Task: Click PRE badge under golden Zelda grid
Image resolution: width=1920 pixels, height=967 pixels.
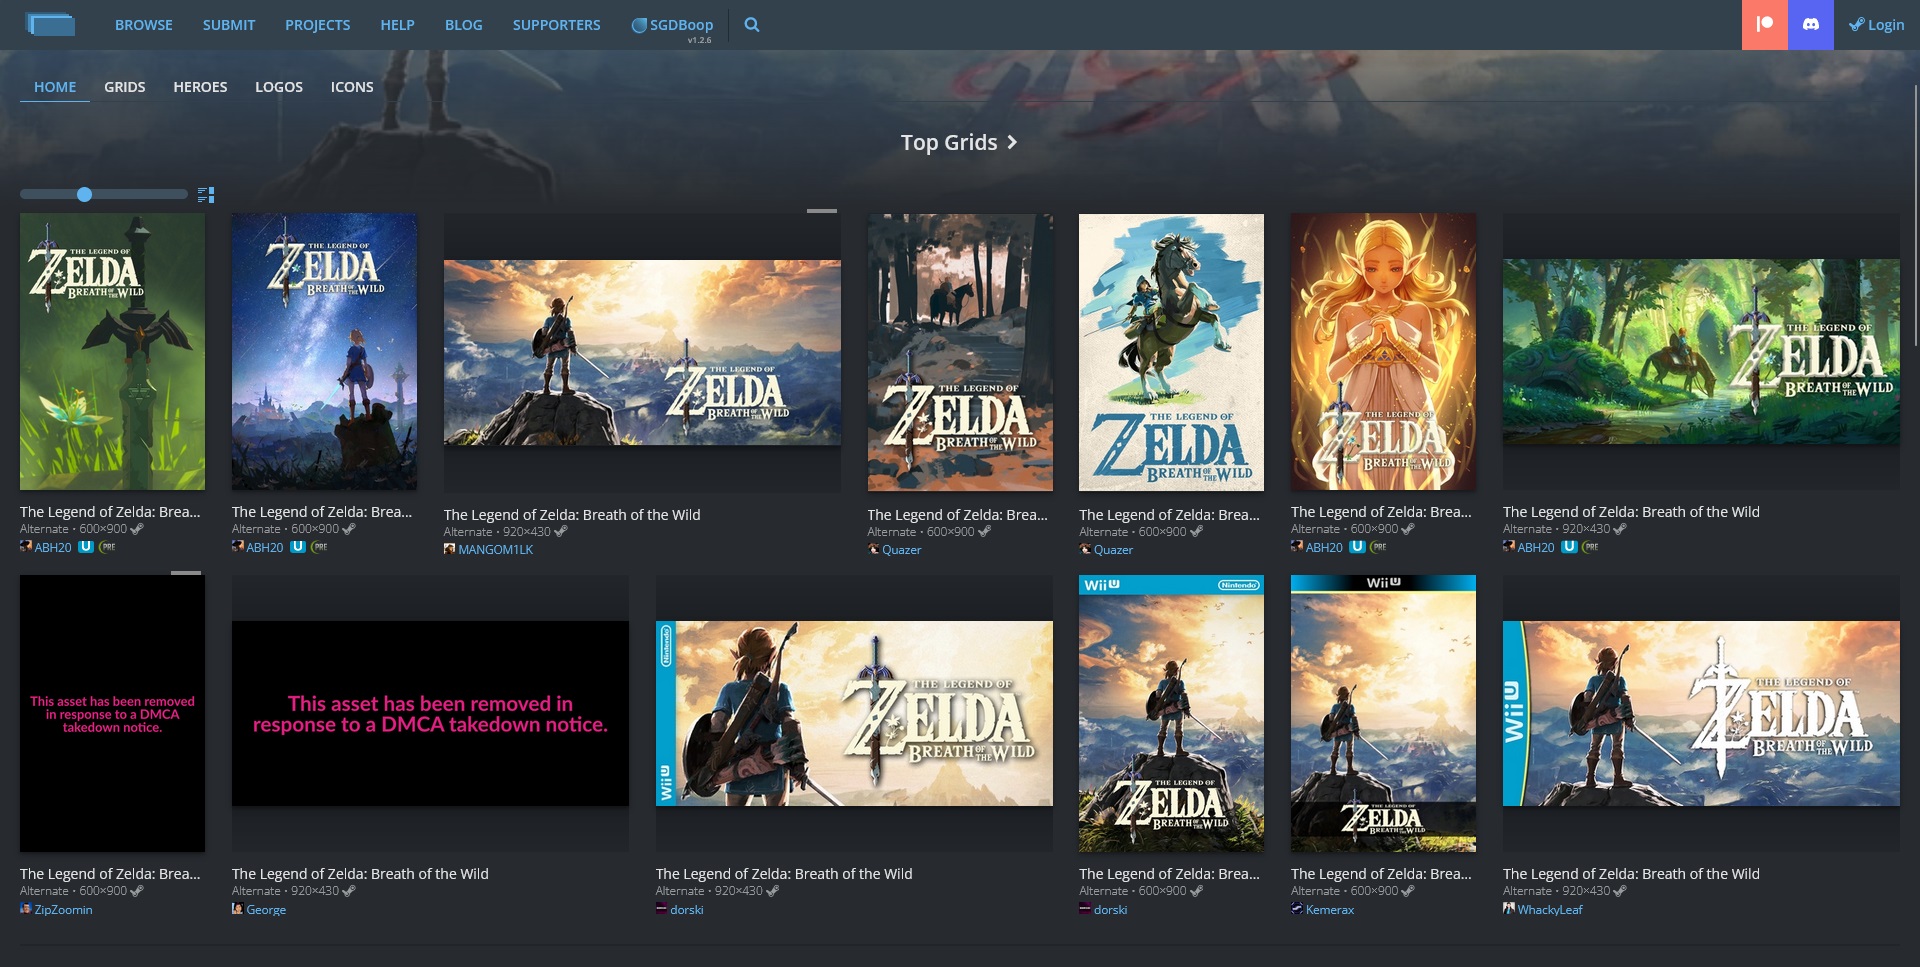Action: pyautogui.click(x=1378, y=547)
